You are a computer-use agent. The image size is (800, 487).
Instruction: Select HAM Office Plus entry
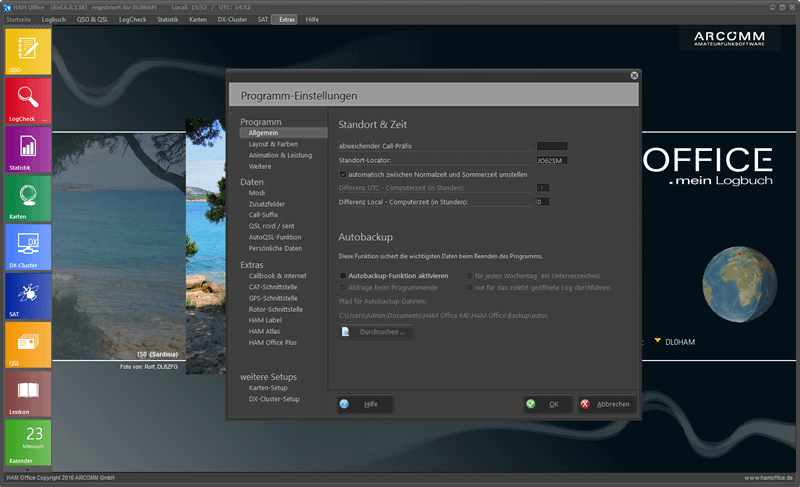point(272,343)
